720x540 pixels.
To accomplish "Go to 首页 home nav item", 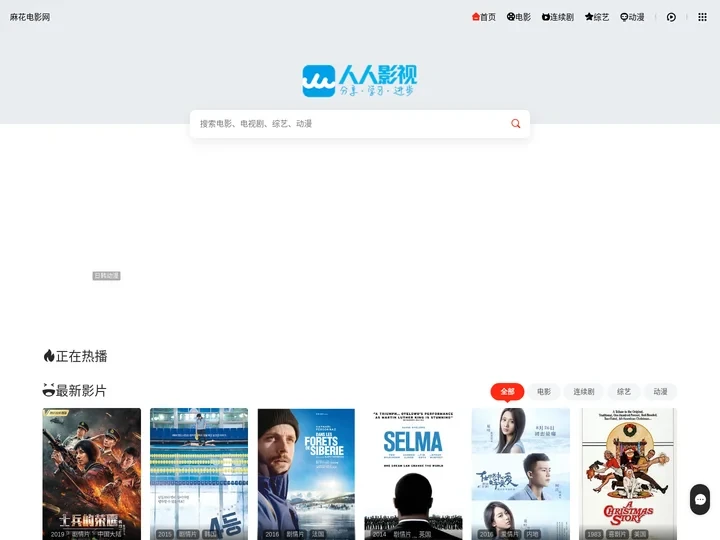I will pos(484,17).
